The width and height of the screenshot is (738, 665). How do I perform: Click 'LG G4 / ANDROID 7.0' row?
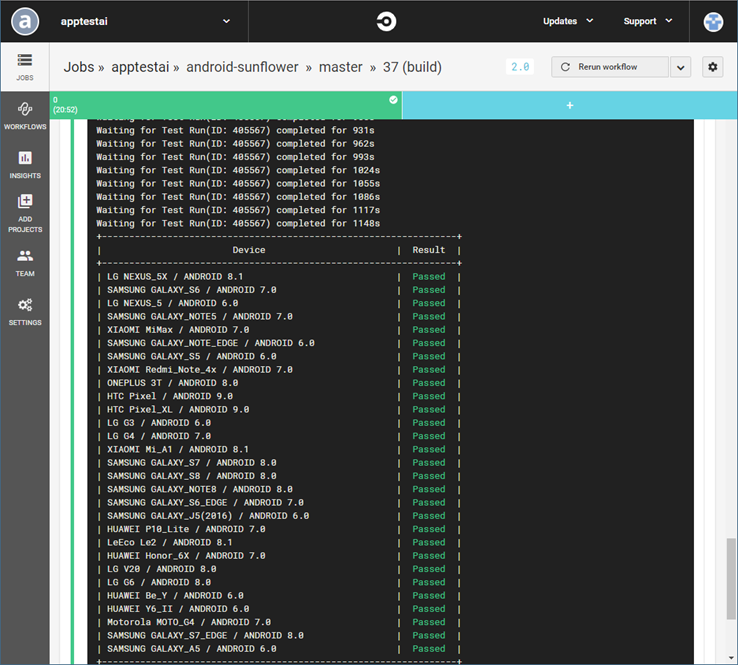(x=279, y=436)
